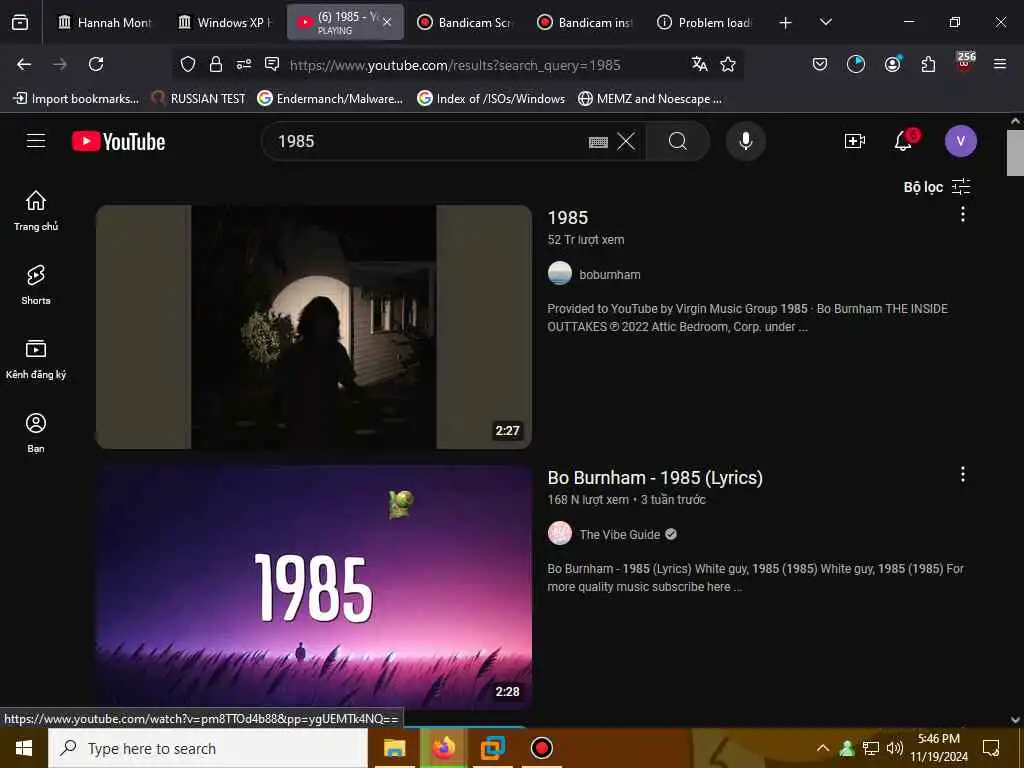1024x768 pixels.
Task: Open the Firefox account icon
Action: (x=892, y=64)
